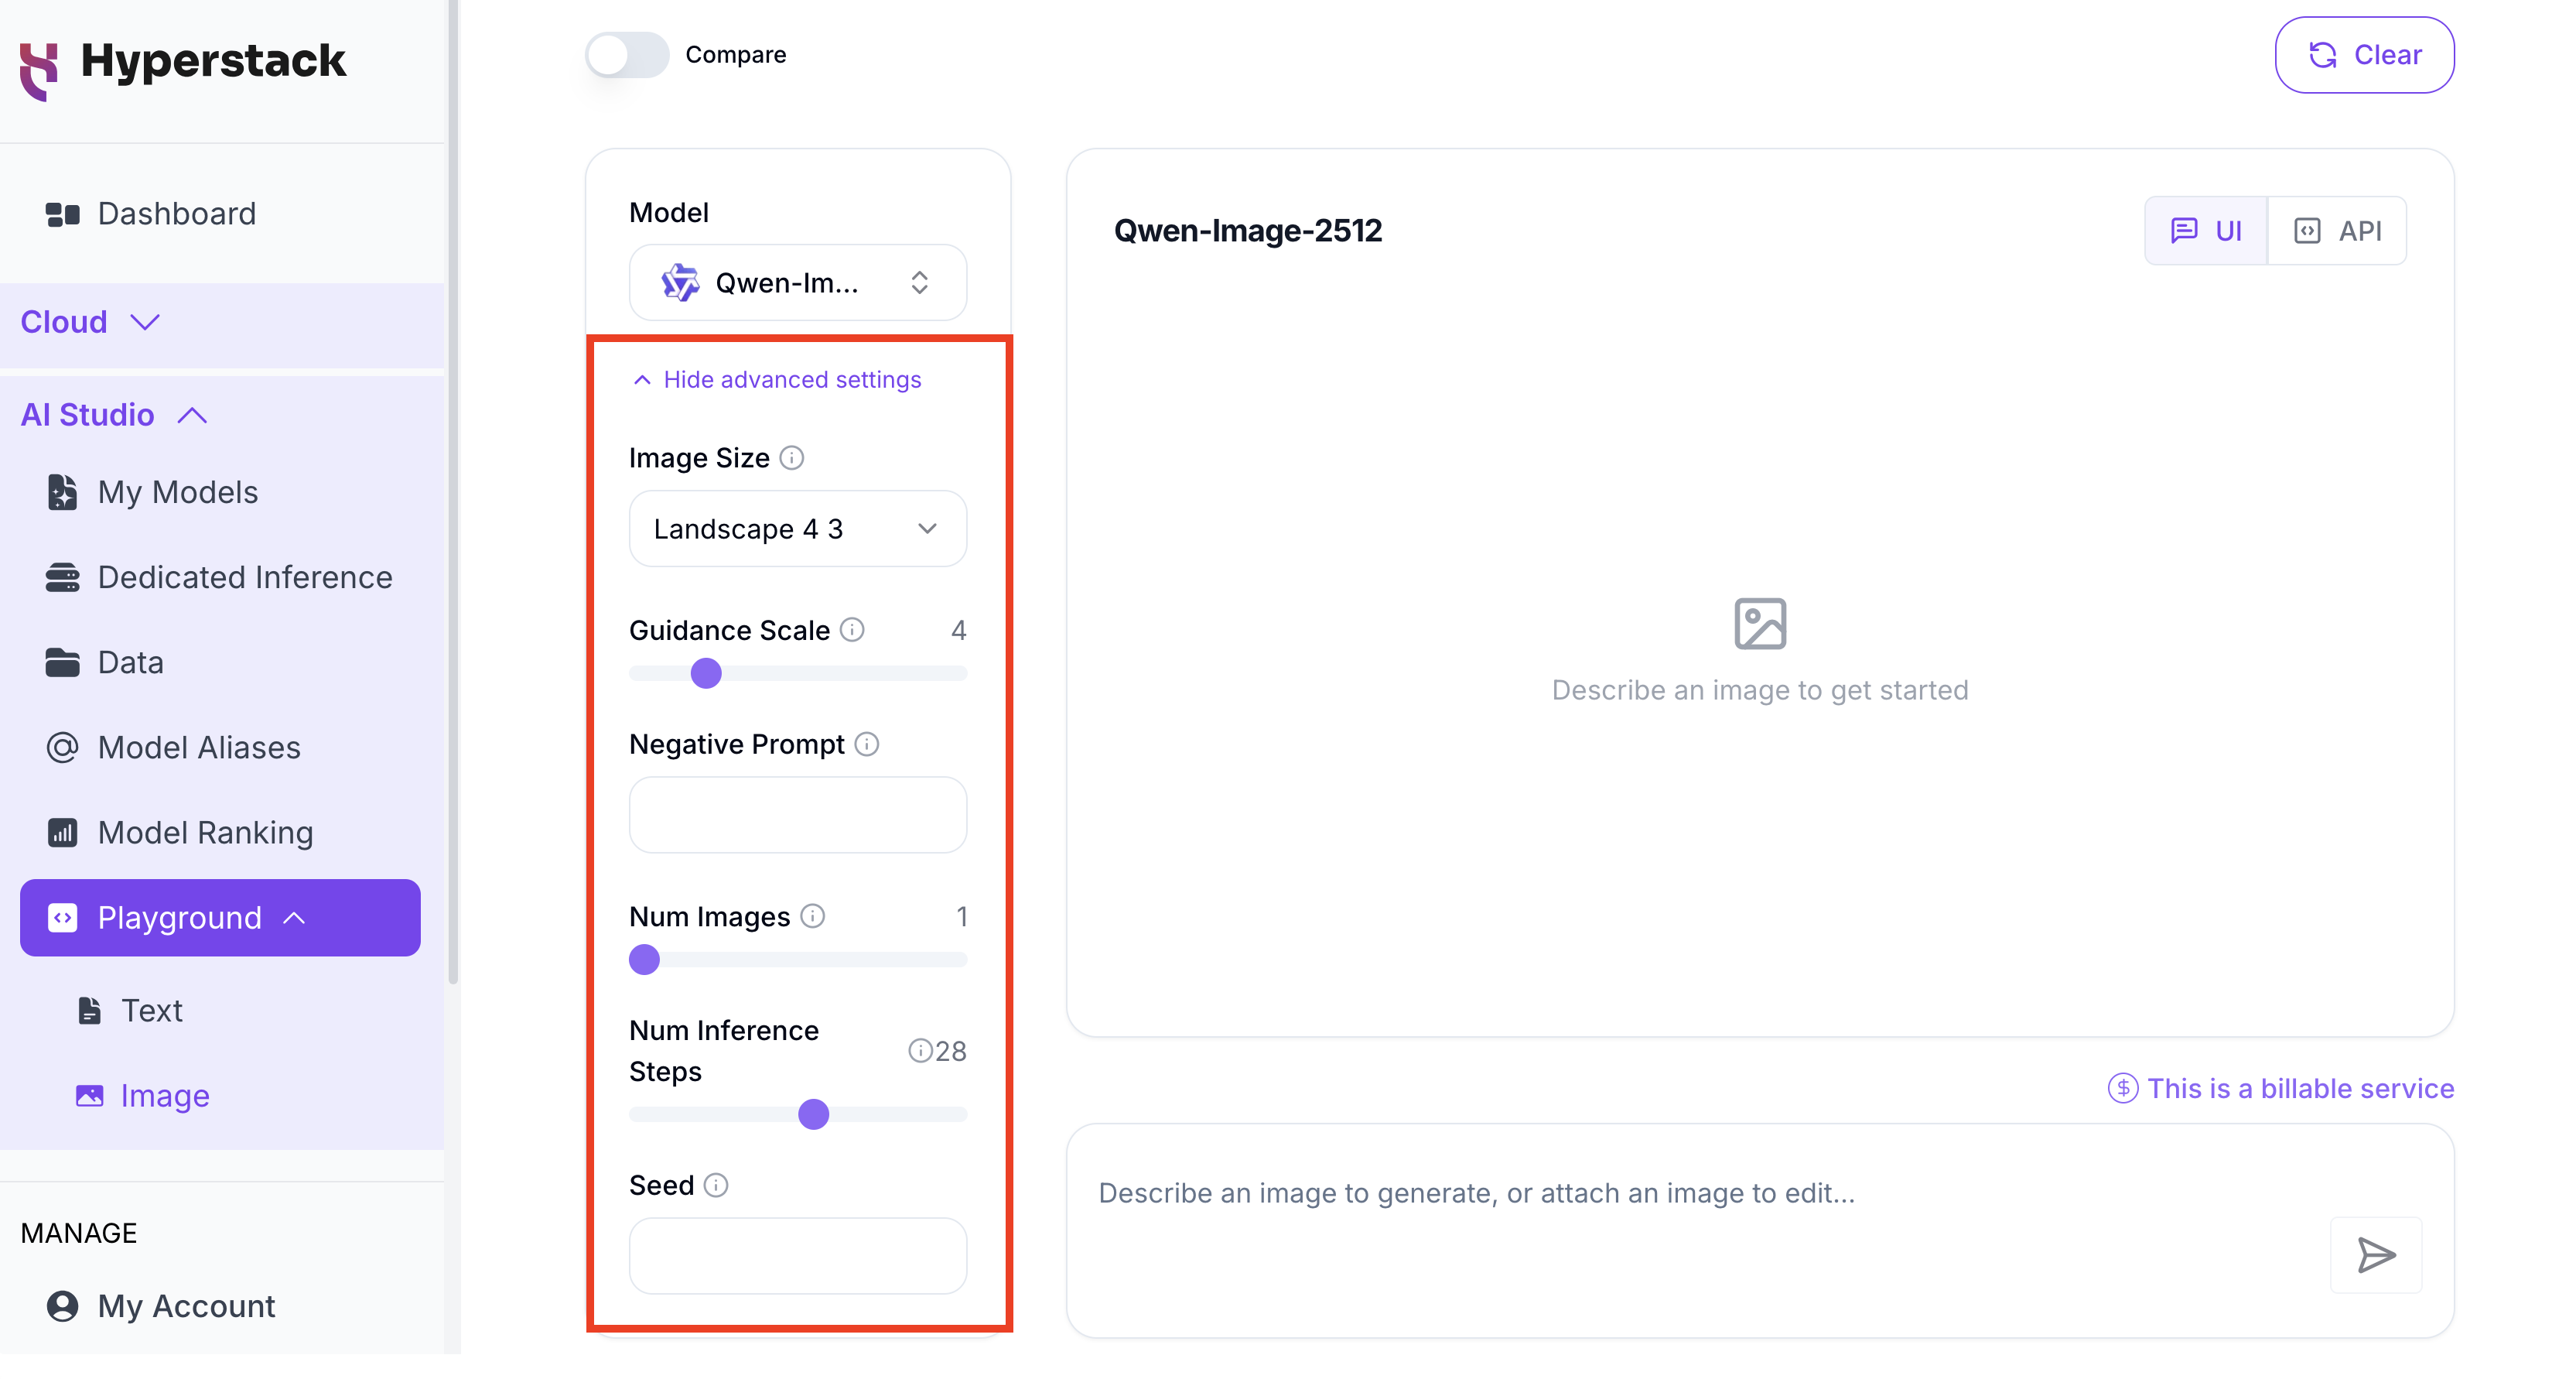Click the Guidance Scale value 4
Image resolution: width=2576 pixels, height=1379 pixels.
(958, 629)
